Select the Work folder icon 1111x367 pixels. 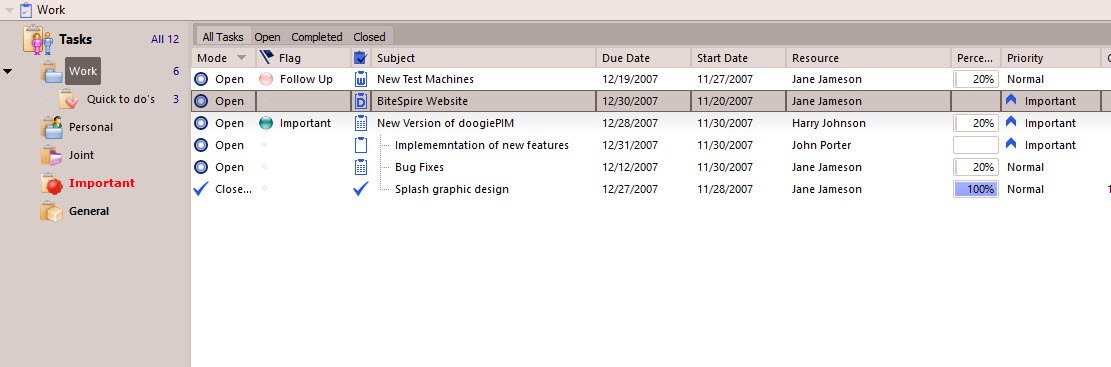tap(52, 72)
